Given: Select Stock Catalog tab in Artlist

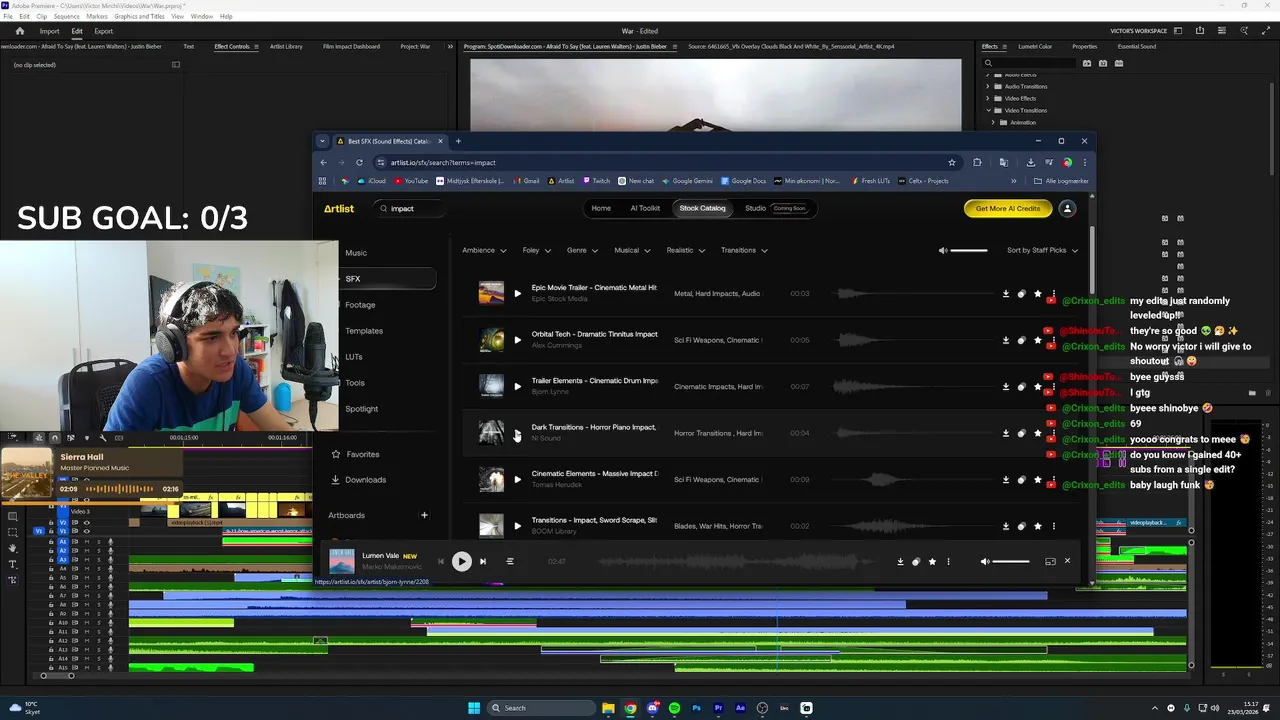Looking at the screenshot, I should tap(702, 208).
